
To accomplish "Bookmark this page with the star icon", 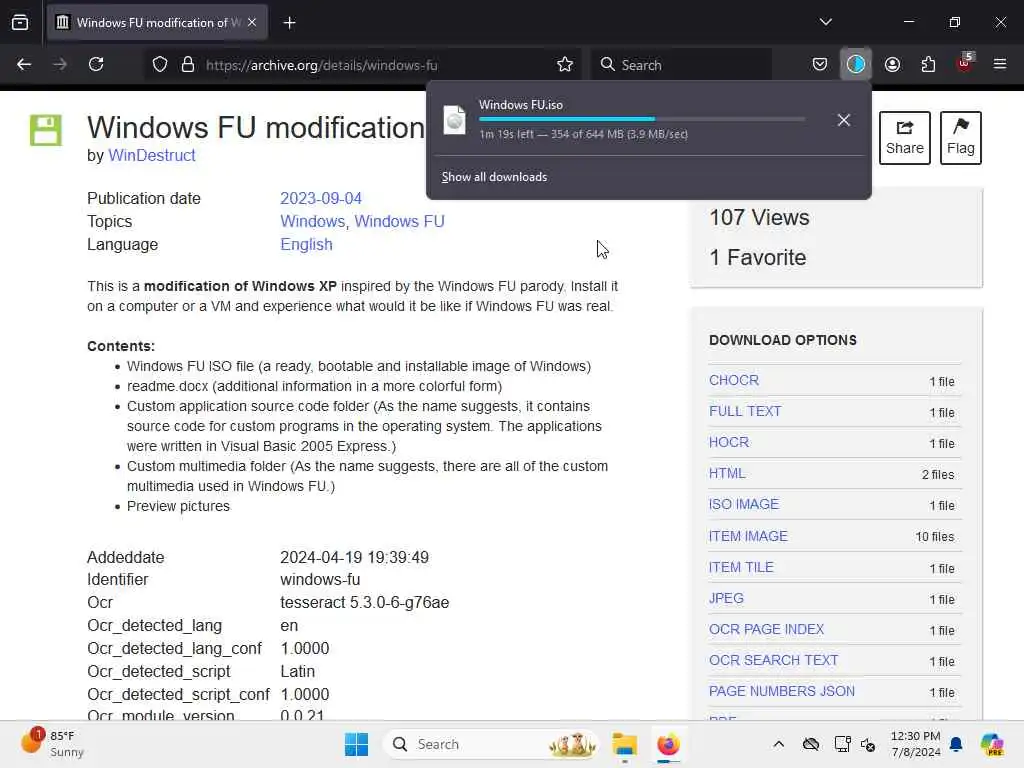I will click(x=565, y=65).
